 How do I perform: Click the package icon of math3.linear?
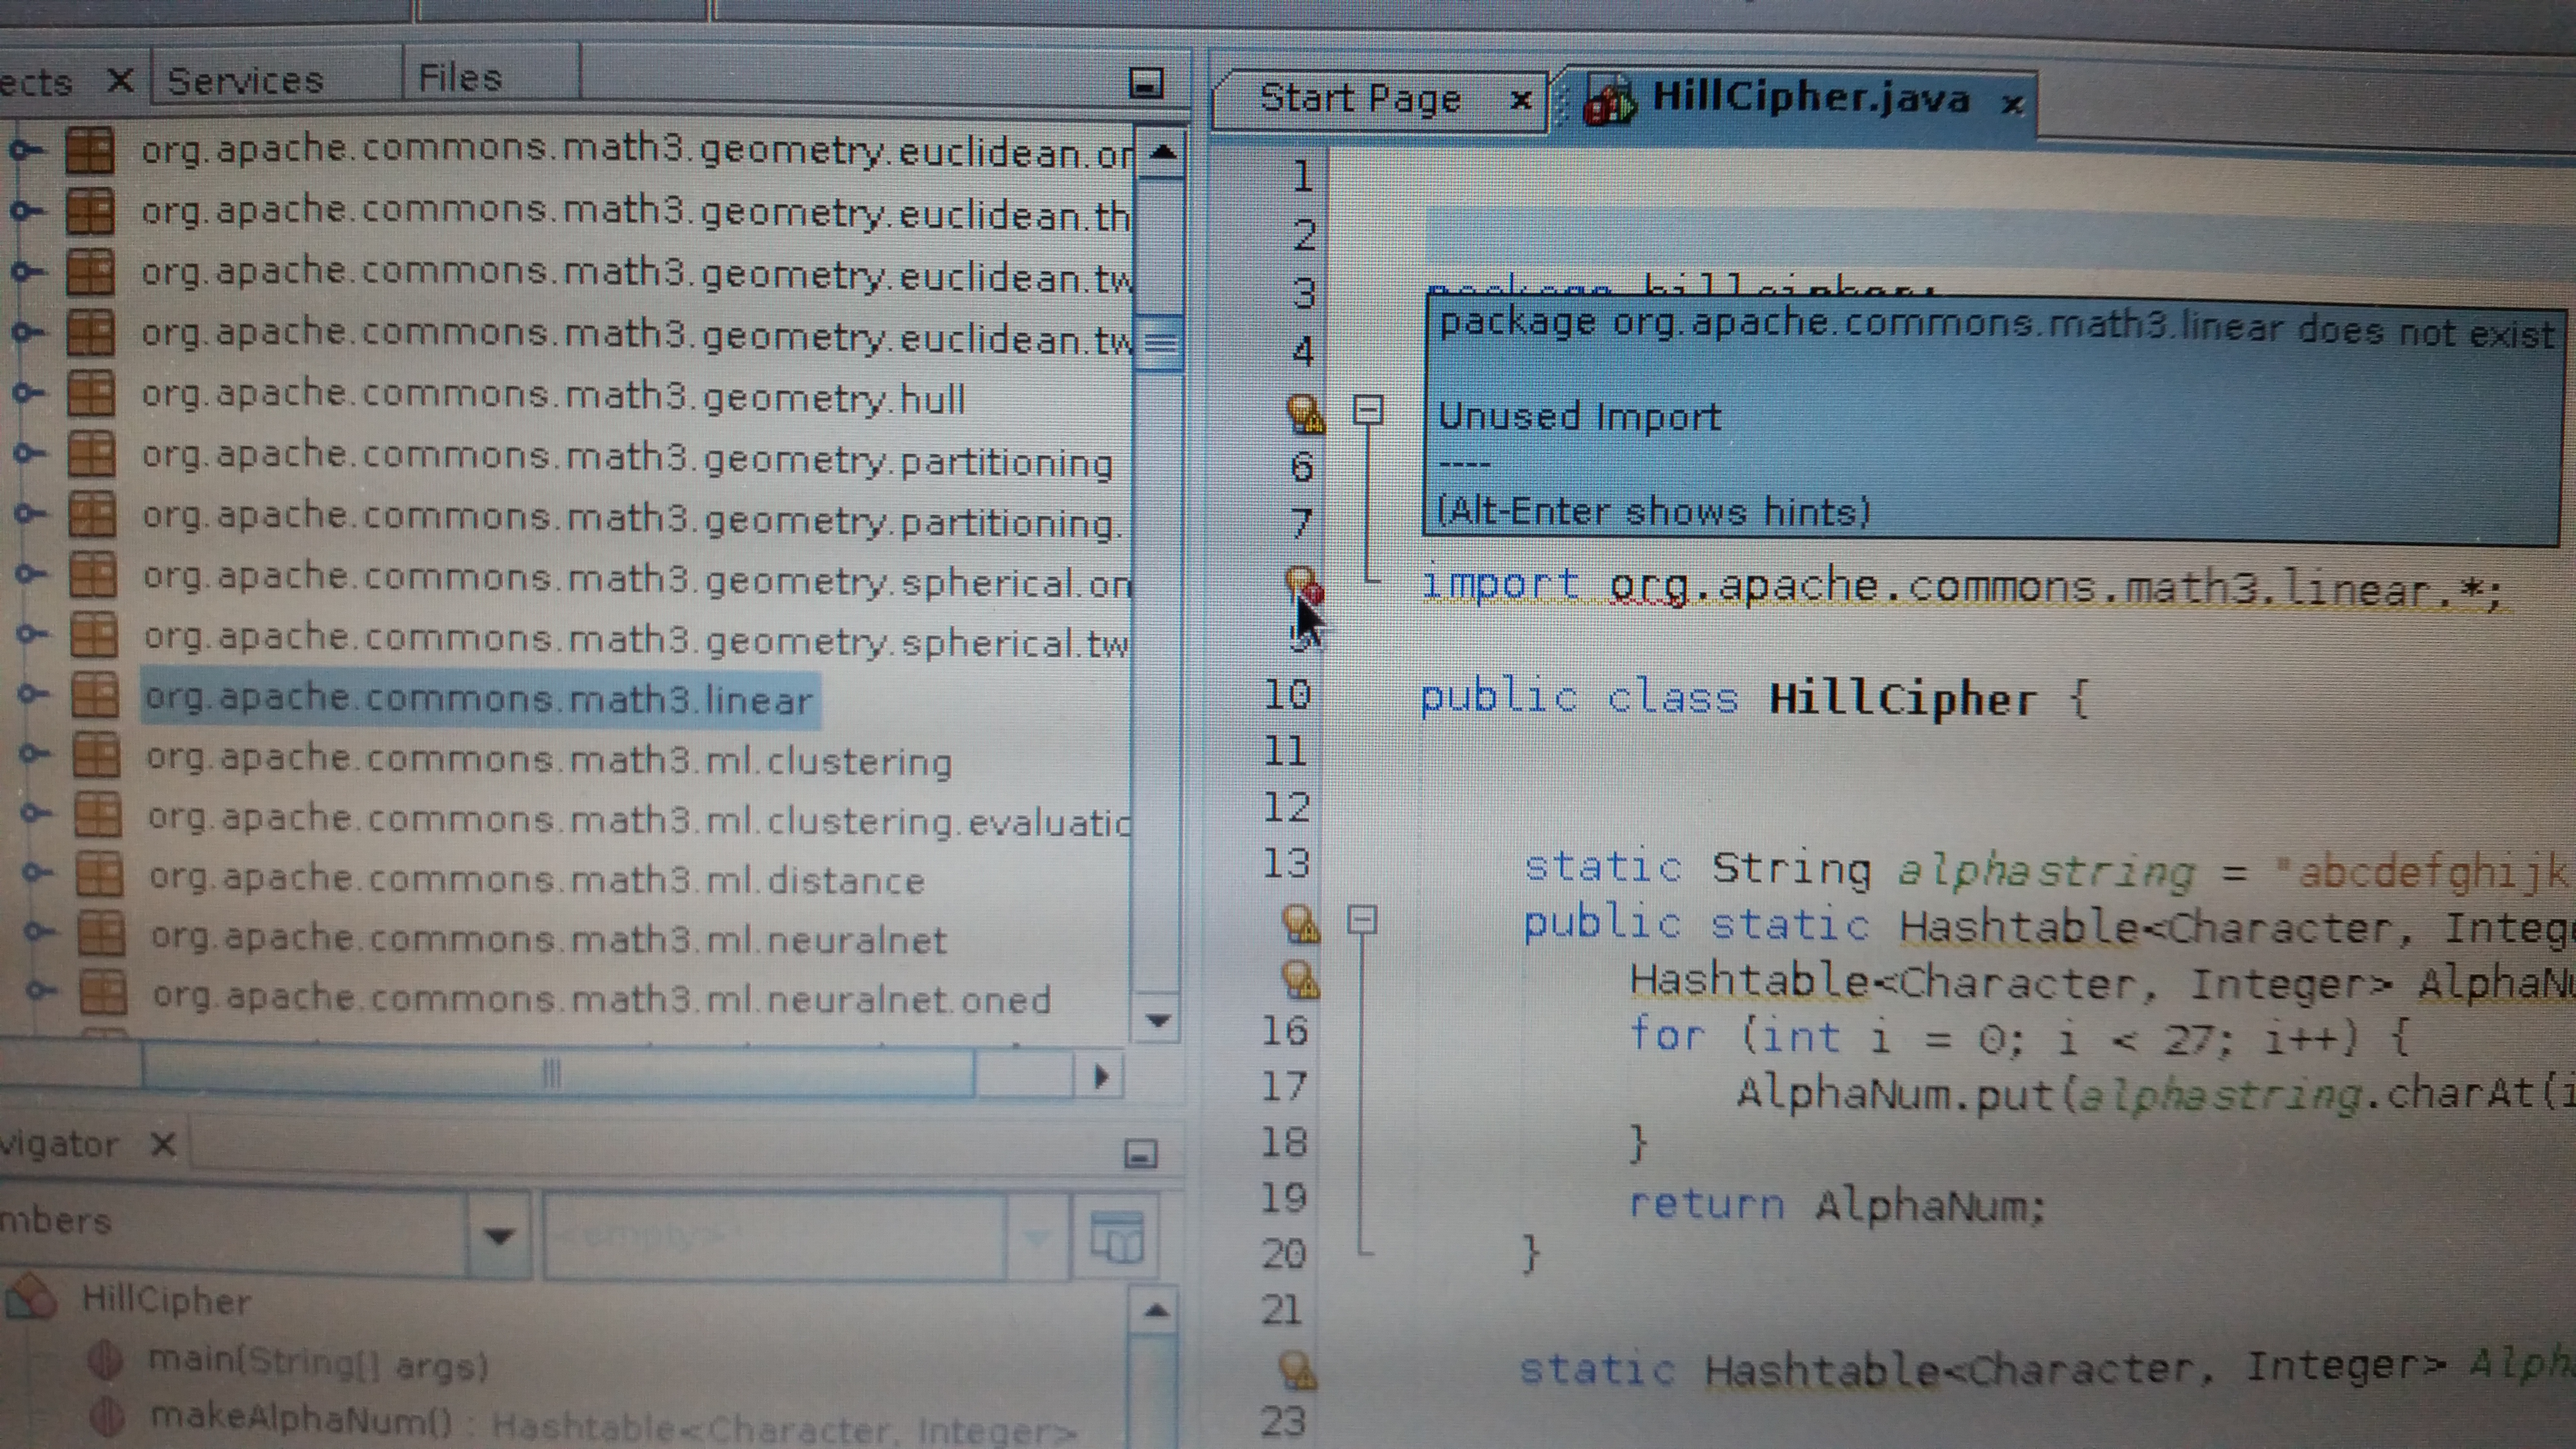pos(95,695)
